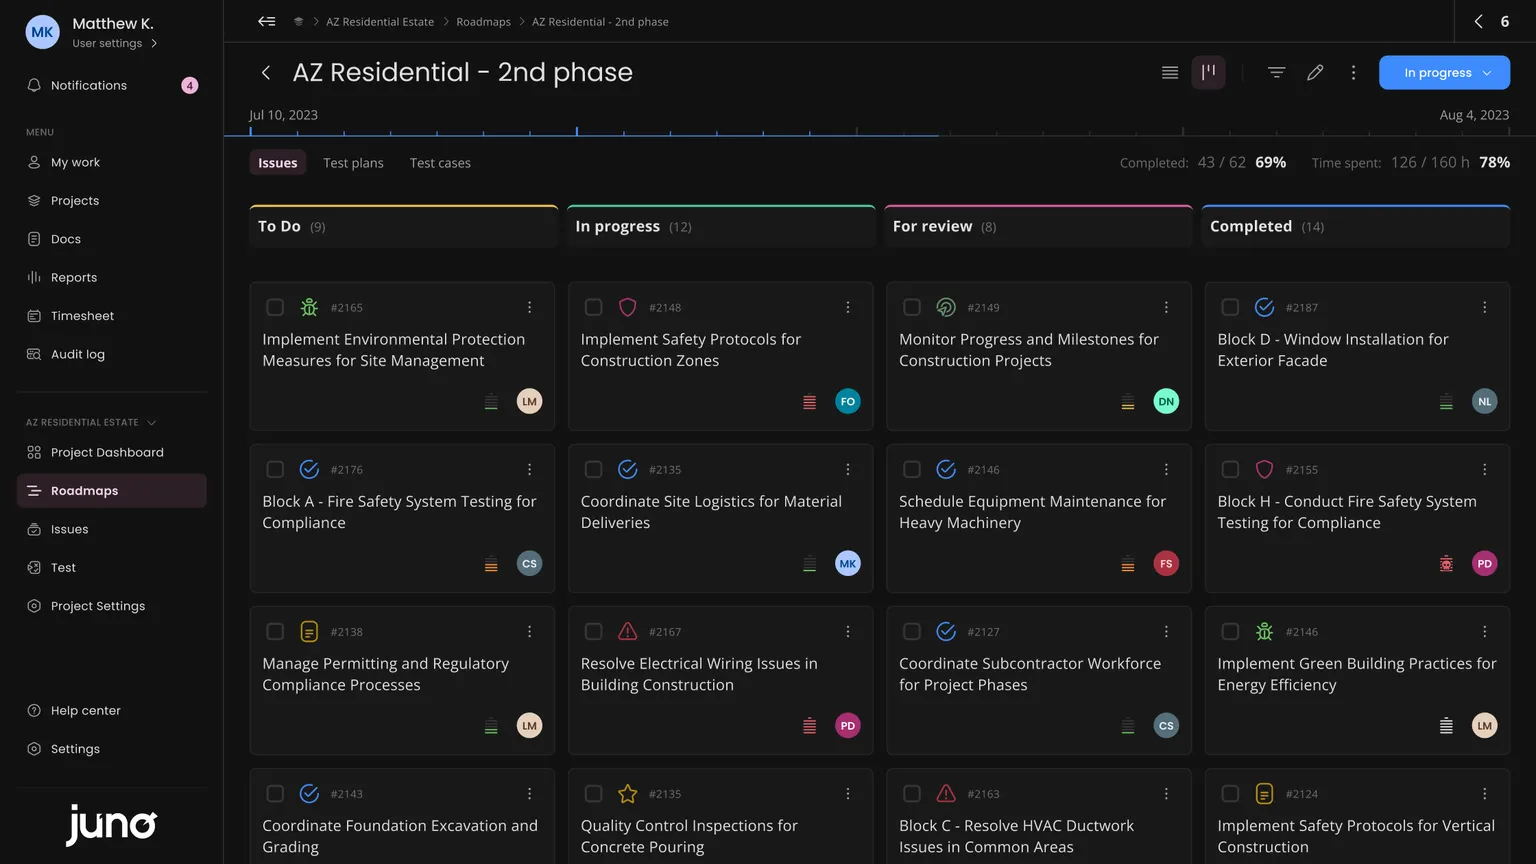Open Notifications in the sidebar

89,85
